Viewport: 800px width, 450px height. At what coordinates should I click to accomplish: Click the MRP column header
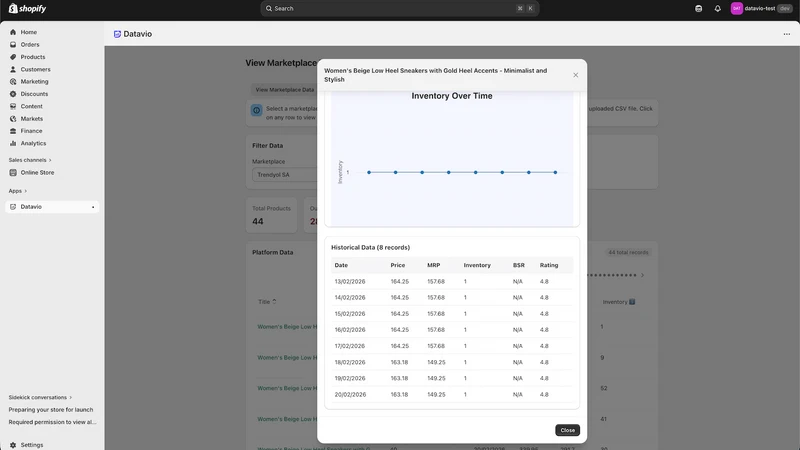[x=433, y=265]
